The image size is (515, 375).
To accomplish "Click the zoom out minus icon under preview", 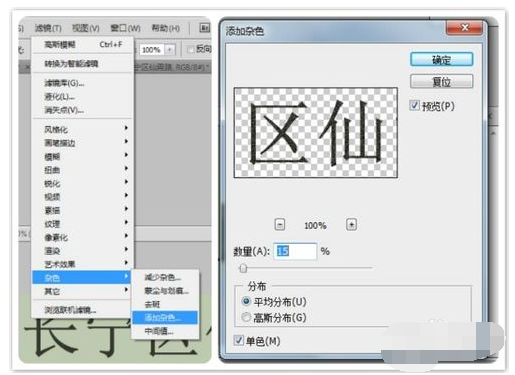I will (280, 225).
